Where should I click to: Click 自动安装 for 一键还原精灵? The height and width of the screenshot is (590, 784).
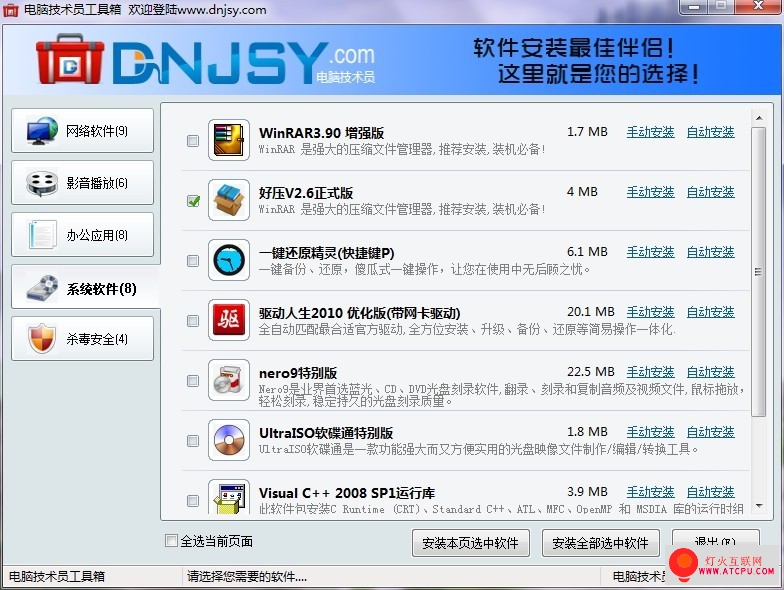(x=710, y=252)
